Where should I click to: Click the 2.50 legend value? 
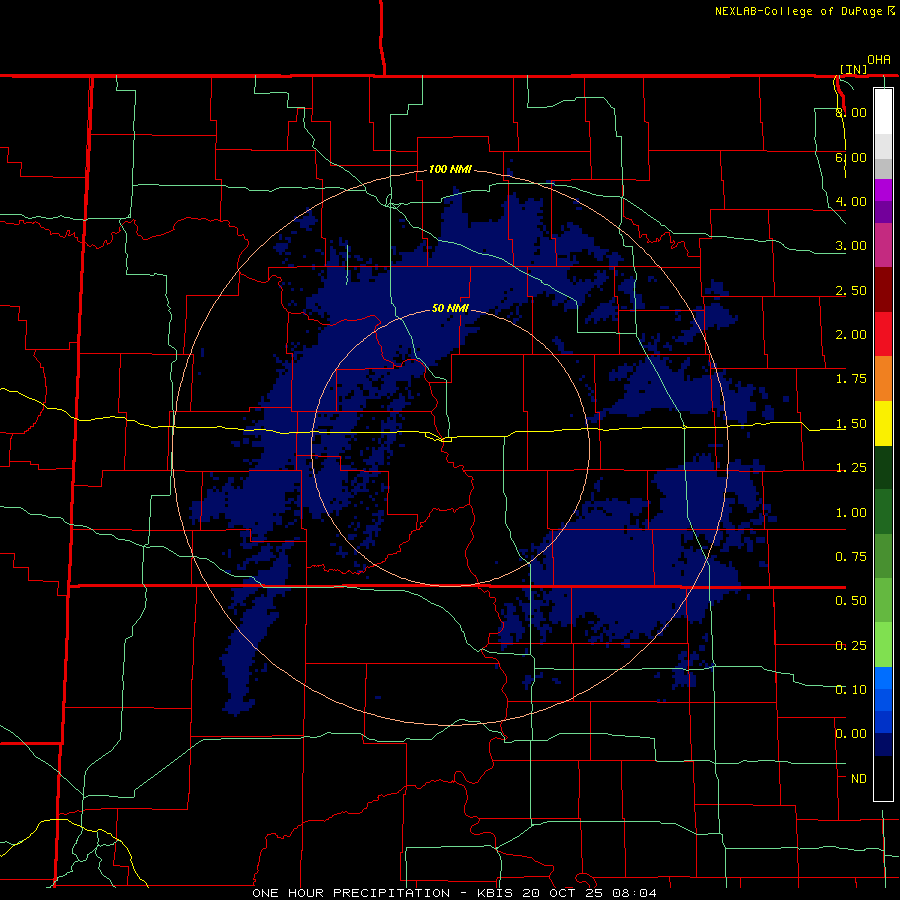851,290
